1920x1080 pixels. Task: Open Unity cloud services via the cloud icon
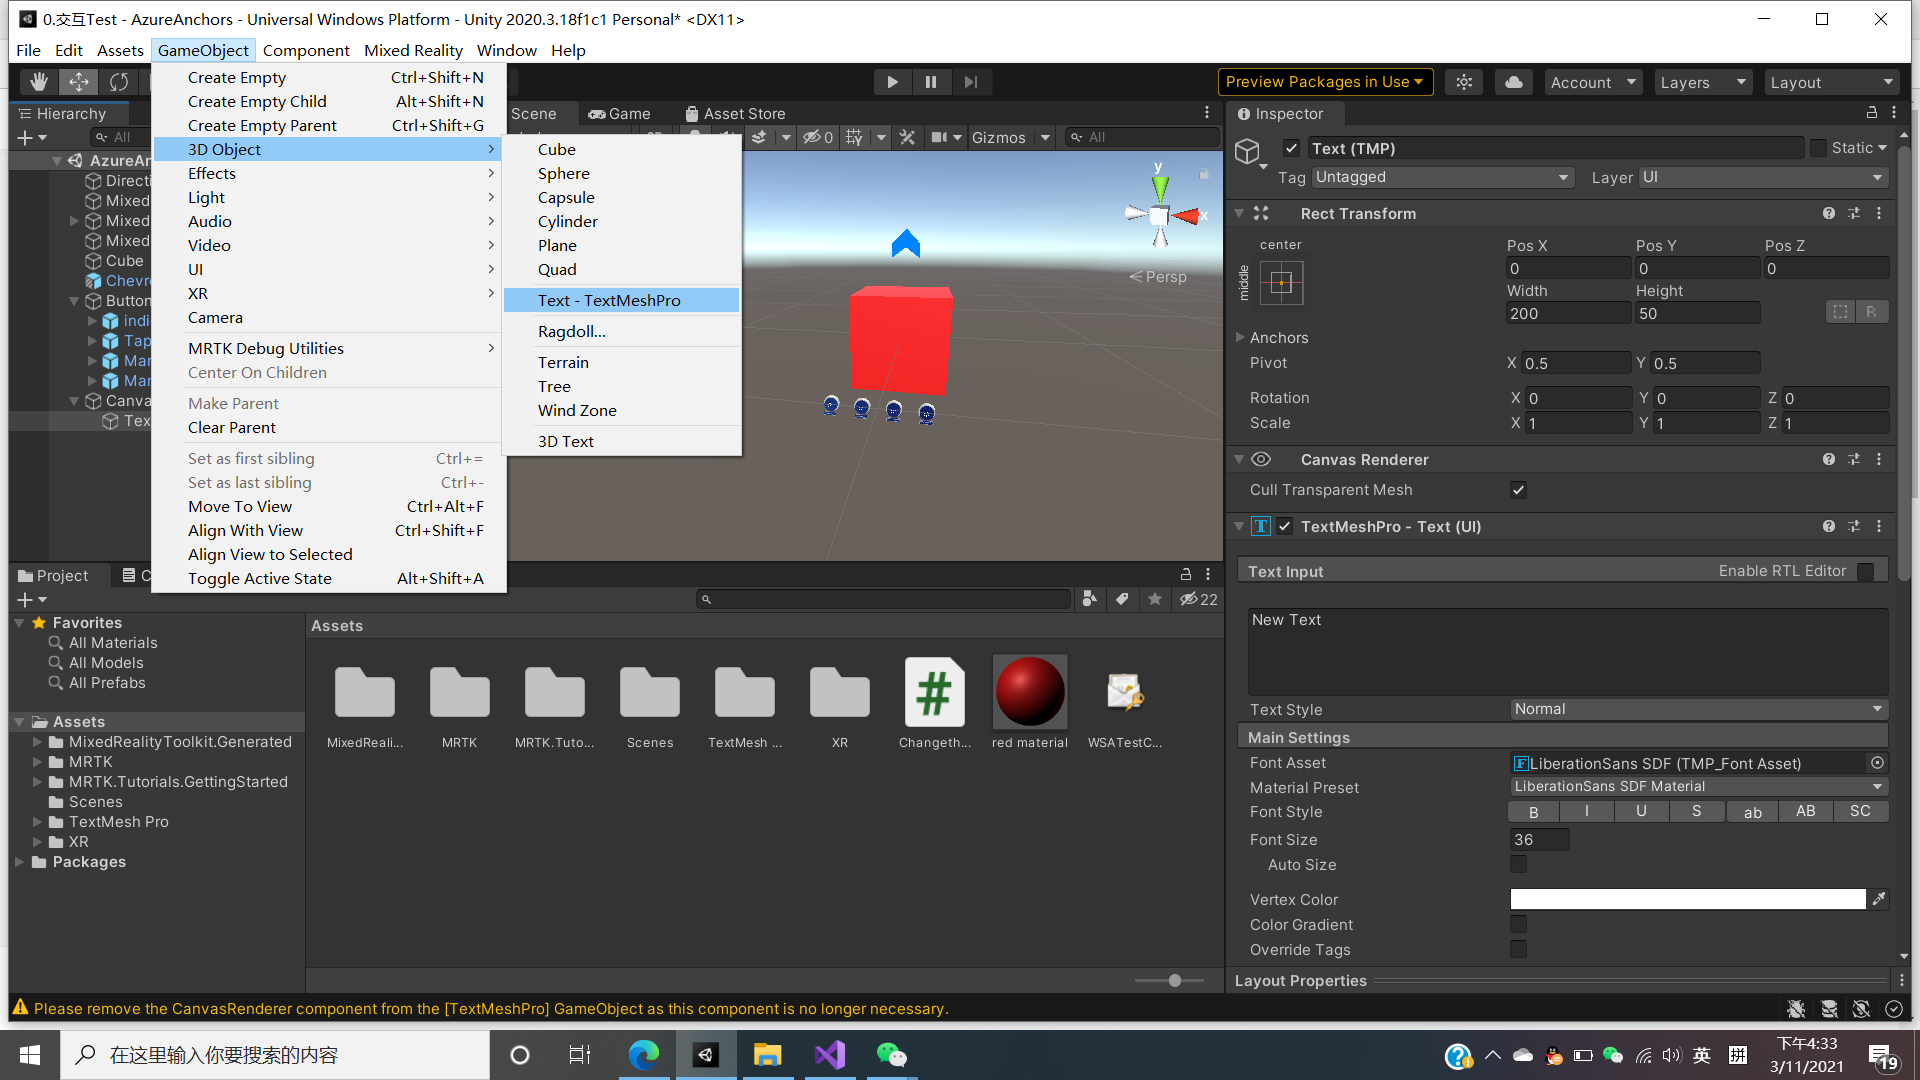(1513, 81)
